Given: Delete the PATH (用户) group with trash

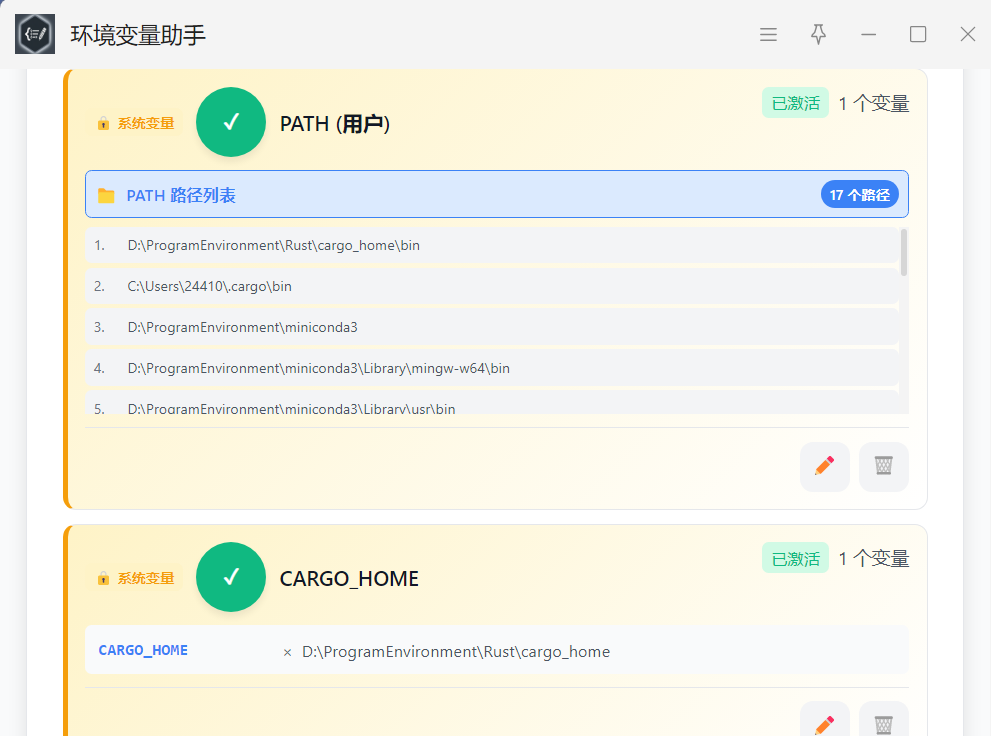Looking at the screenshot, I should (884, 466).
